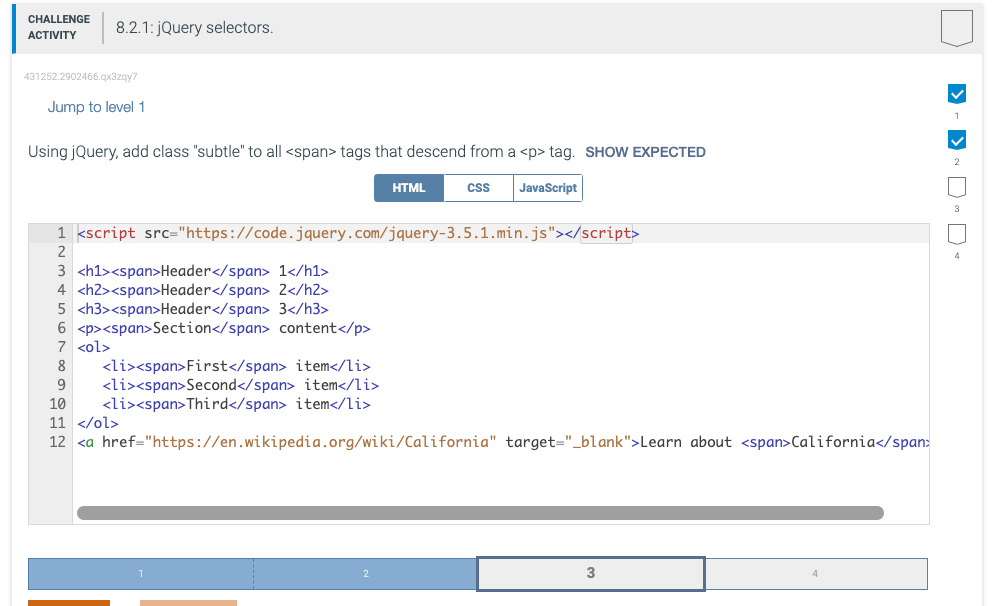
Task: Select highlighted progress segment 3
Action: pyautogui.click(x=590, y=573)
